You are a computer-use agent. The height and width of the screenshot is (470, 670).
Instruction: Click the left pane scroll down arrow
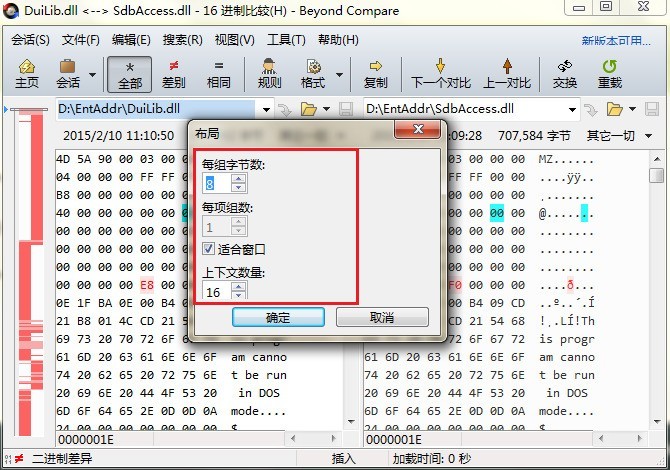pyautogui.click(x=351, y=421)
